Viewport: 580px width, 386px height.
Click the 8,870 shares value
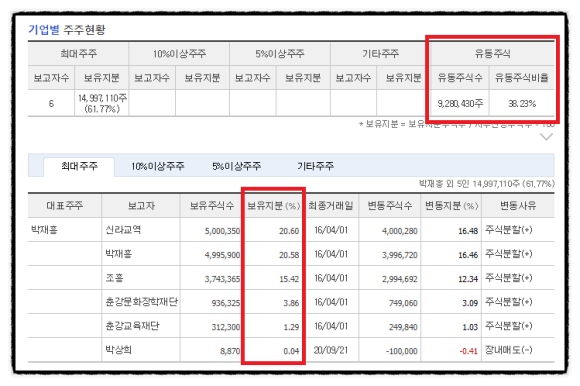click(230, 351)
